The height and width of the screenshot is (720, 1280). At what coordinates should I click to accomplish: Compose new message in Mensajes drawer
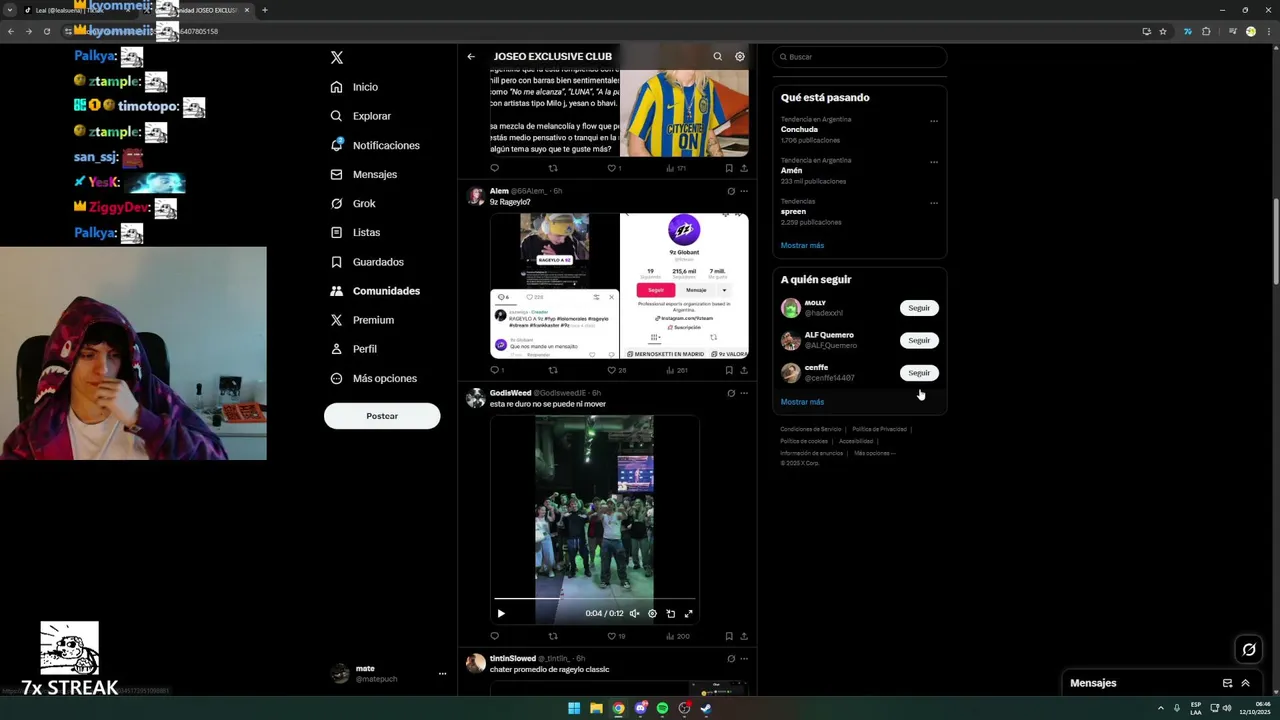click(1227, 683)
